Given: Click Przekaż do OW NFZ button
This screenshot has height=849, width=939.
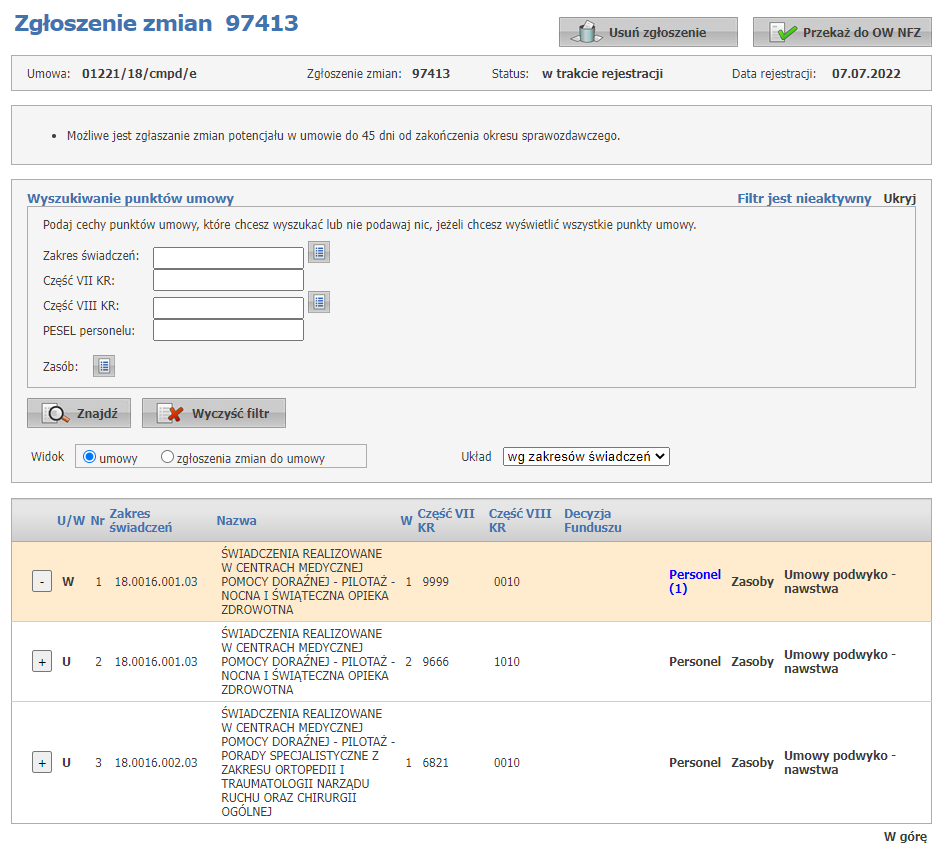Looking at the screenshot, I should click(842, 32).
